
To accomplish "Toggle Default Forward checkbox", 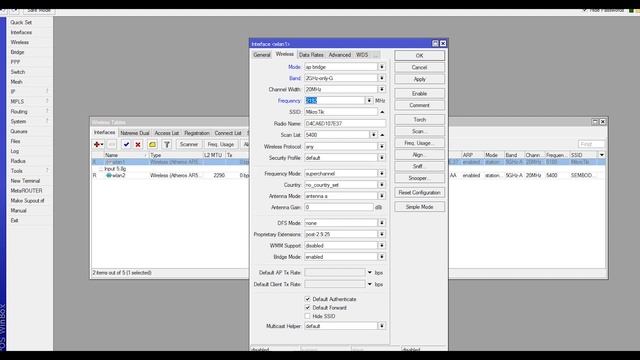I will 307,308.
